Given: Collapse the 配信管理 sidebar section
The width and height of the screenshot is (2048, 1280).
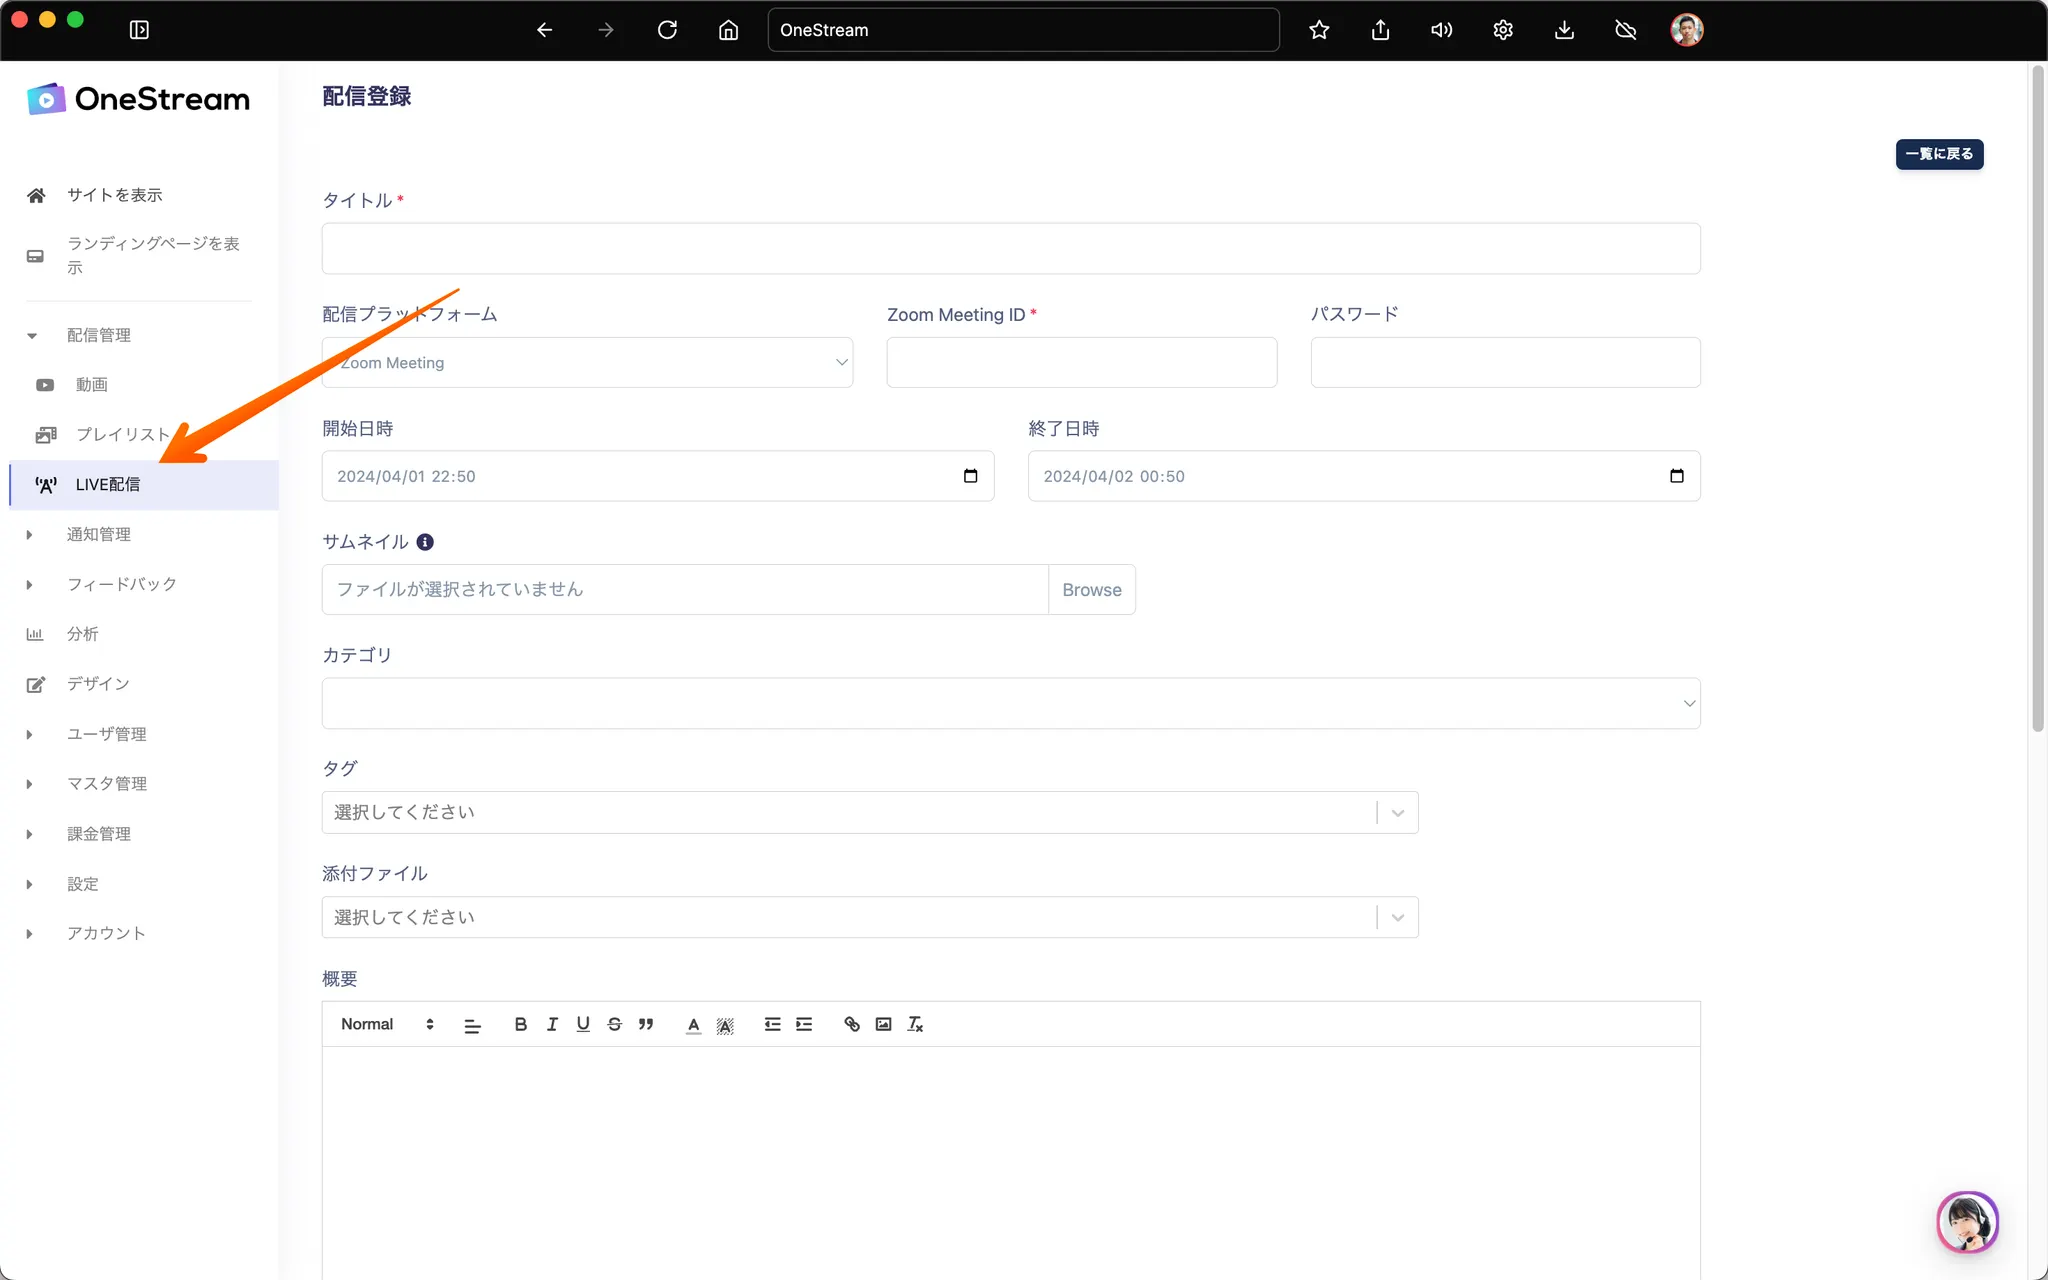Looking at the screenshot, I should tap(98, 335).
